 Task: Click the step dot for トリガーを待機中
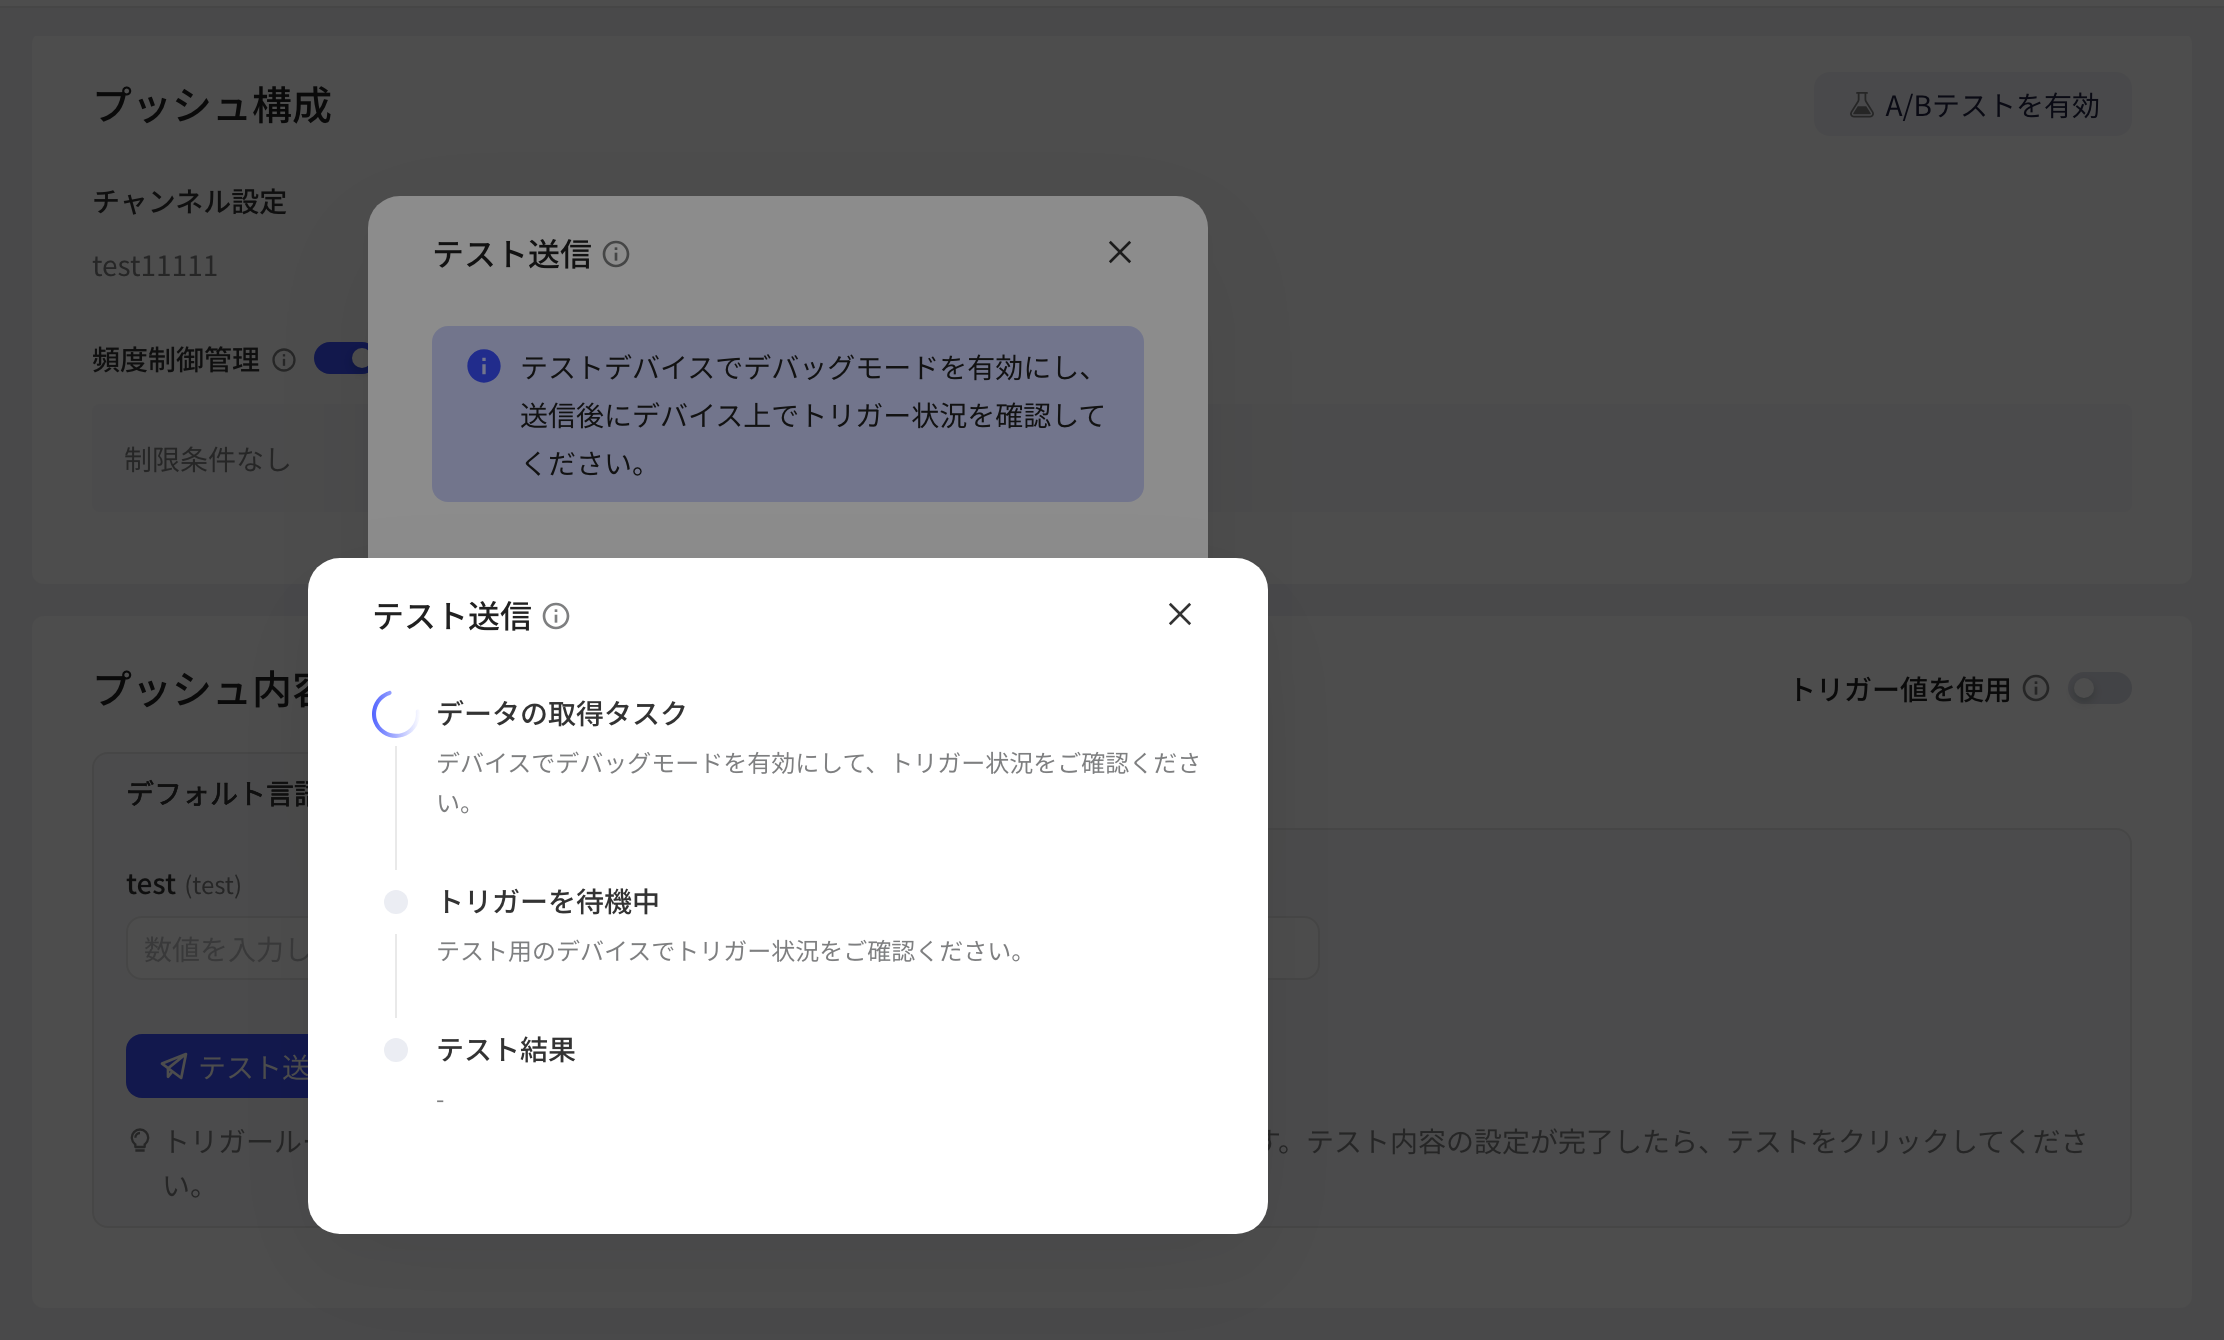396,902
